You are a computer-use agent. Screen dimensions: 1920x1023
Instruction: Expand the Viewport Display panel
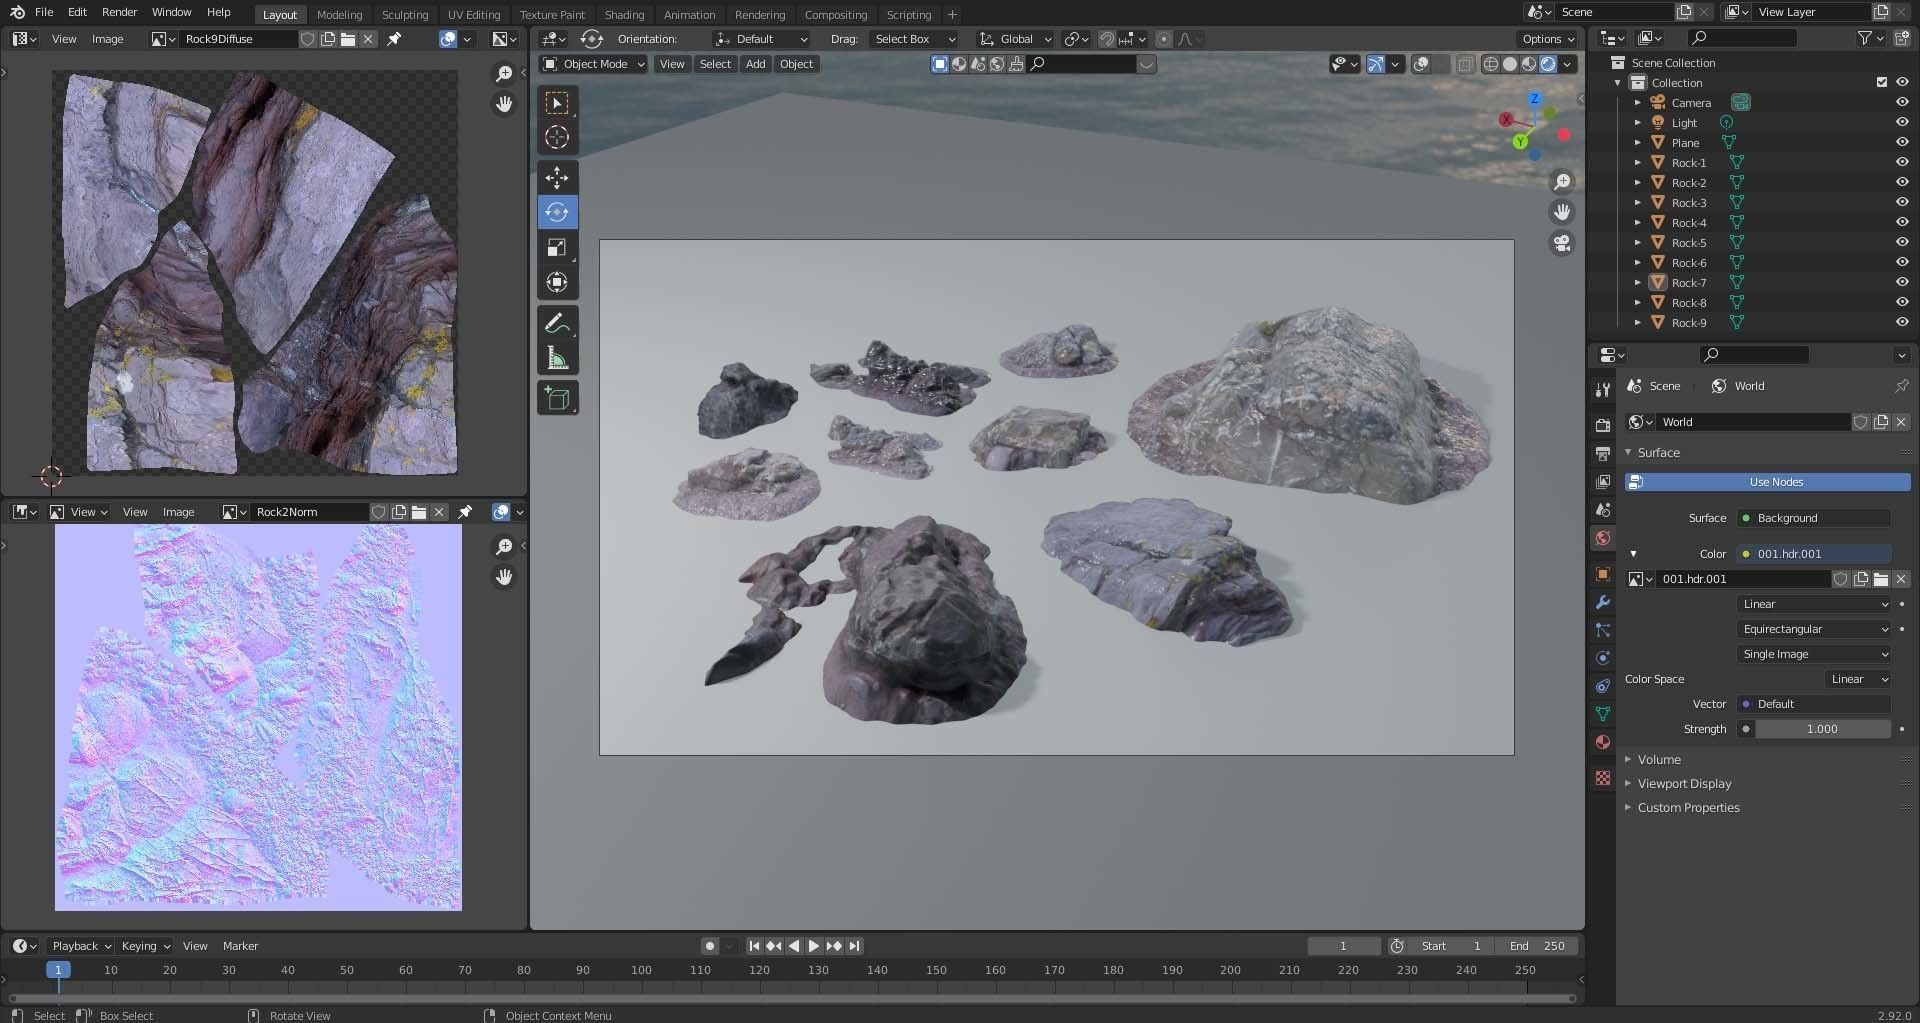point(1683,784)
